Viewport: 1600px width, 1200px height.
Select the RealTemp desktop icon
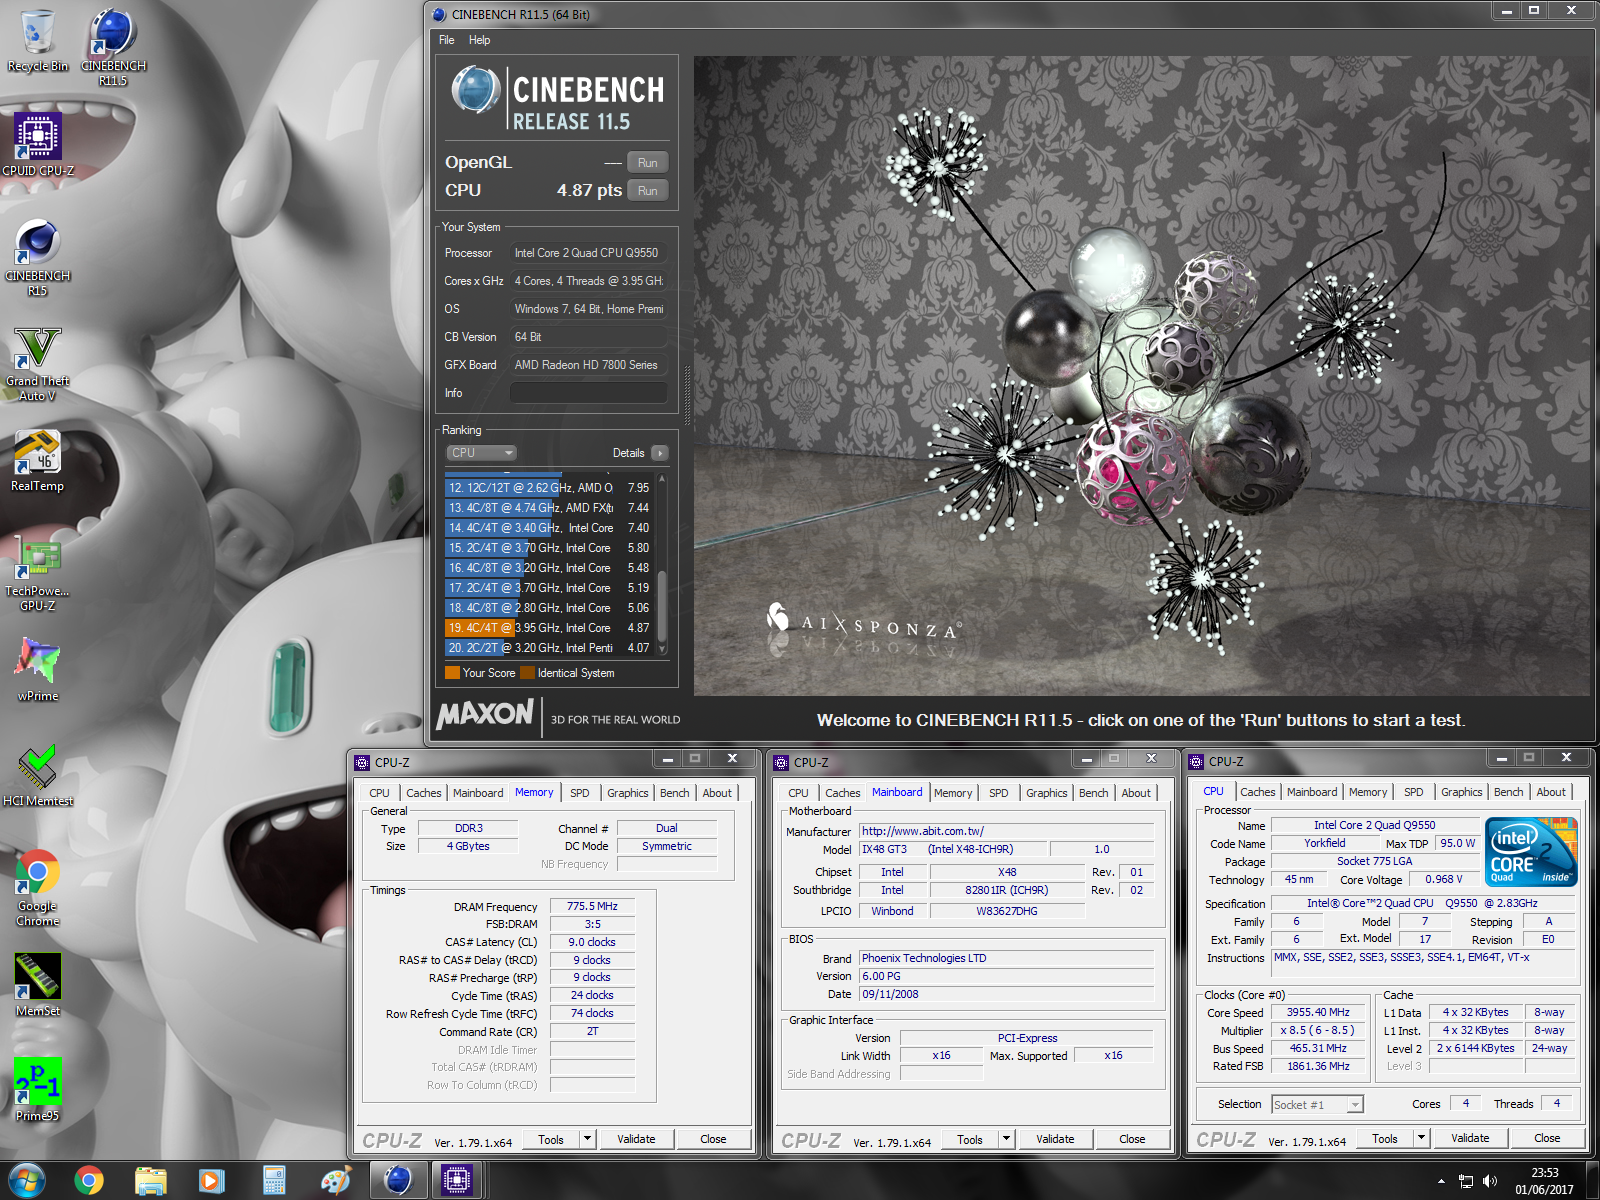click(x=38, y=461)
